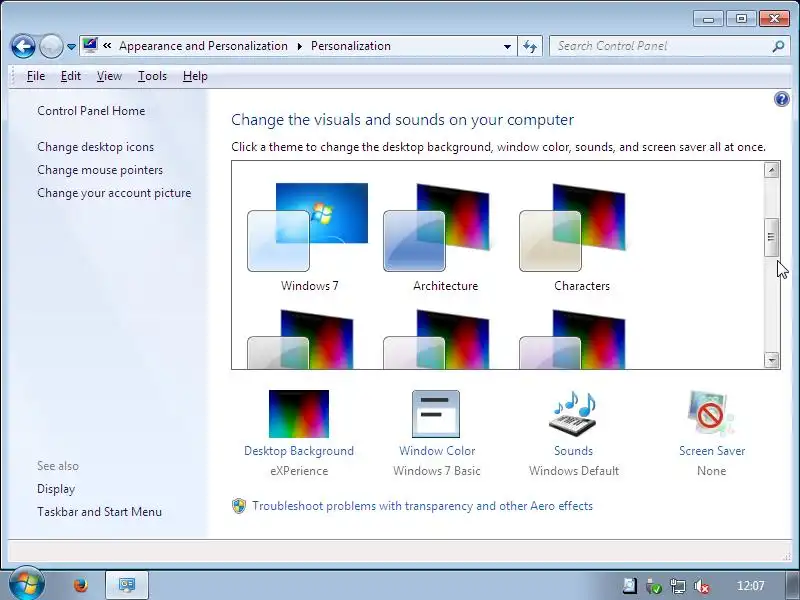Image resolution: width=800 pixels, height=600 pixels.
Task: Click the theme list scroll down arrow
Action: [771, 360]
